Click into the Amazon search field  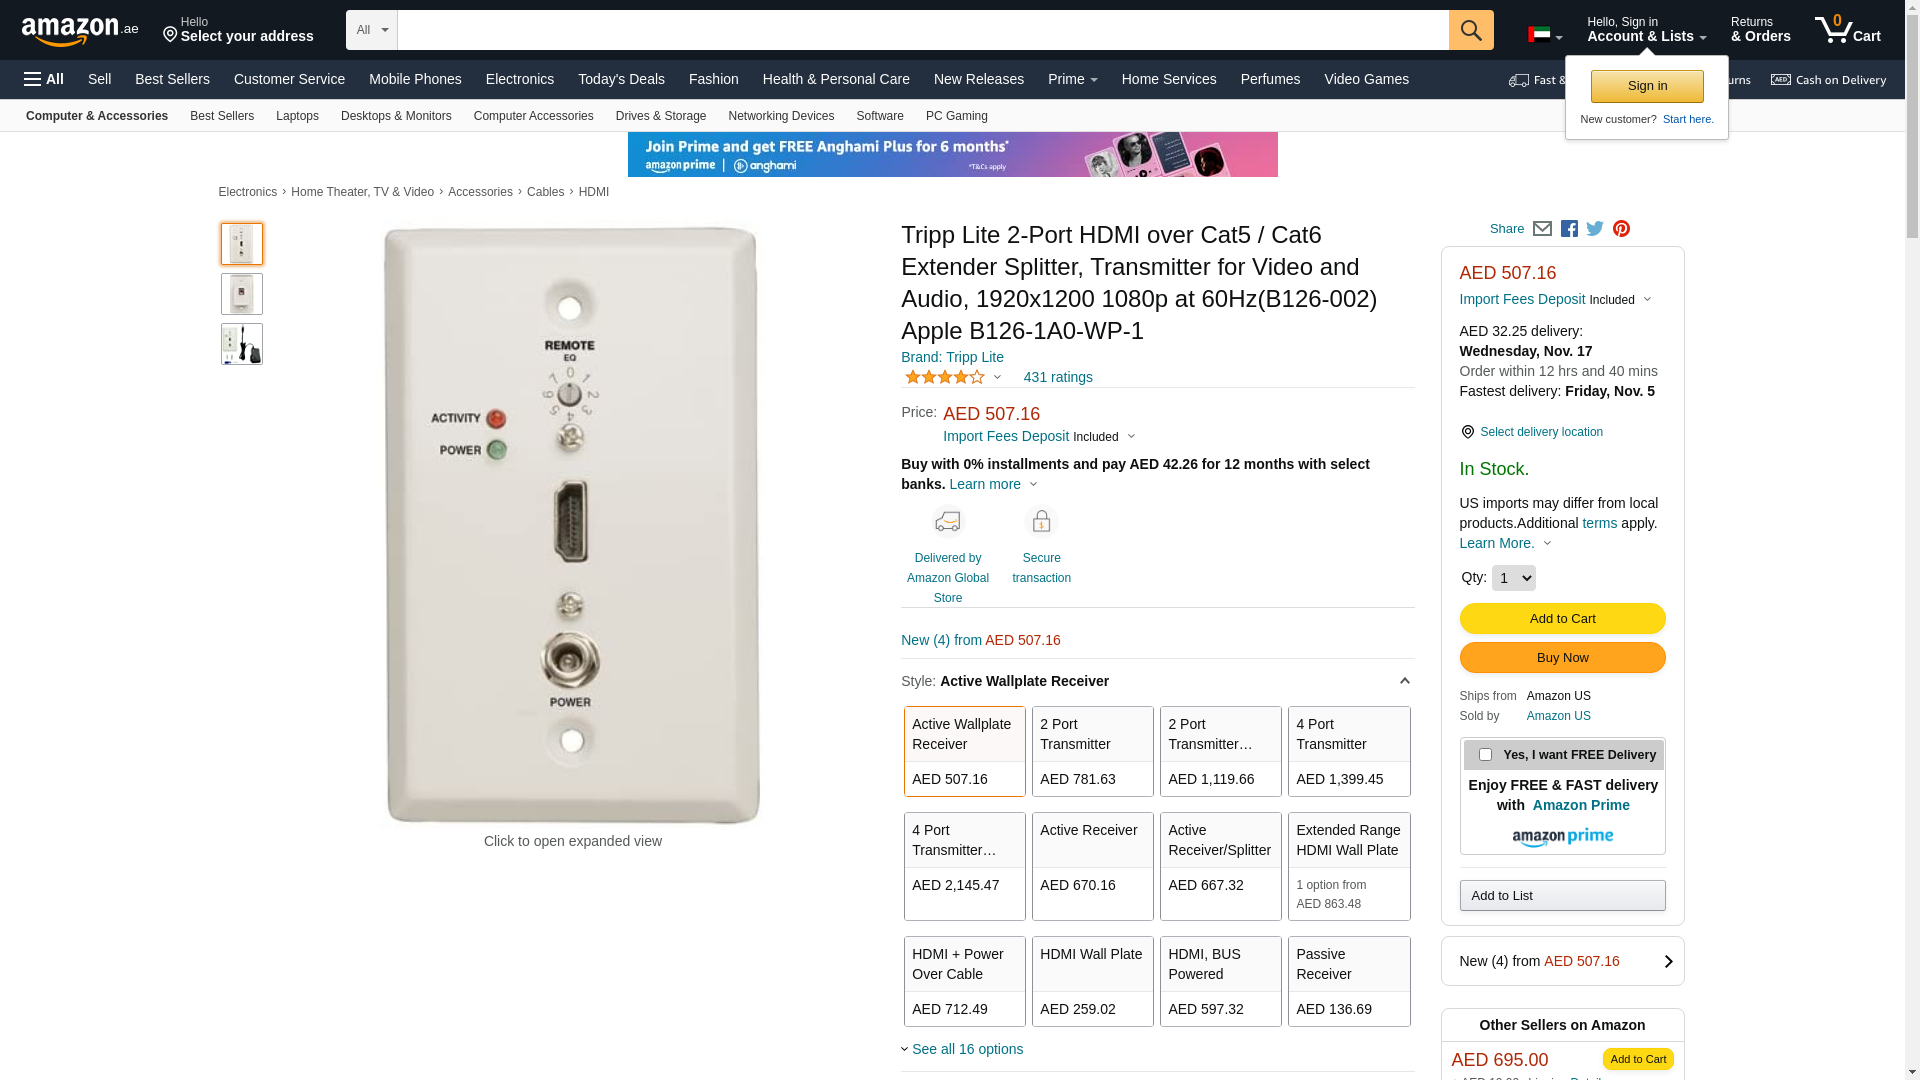pos(922,30)
